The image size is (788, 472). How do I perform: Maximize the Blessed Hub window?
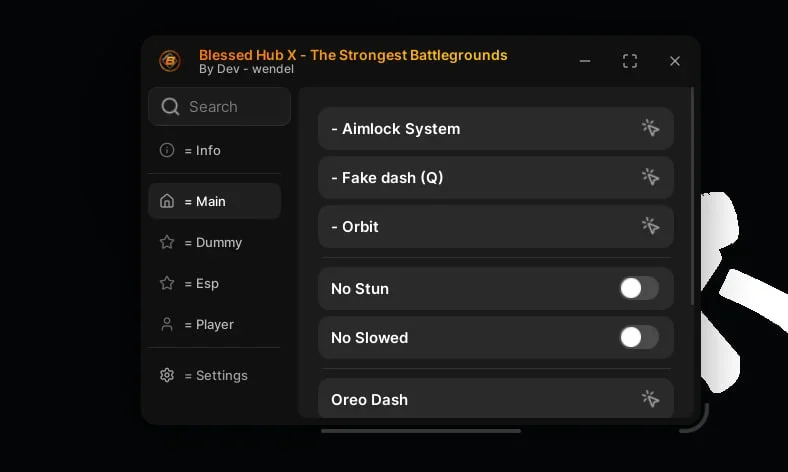[630, 61]
